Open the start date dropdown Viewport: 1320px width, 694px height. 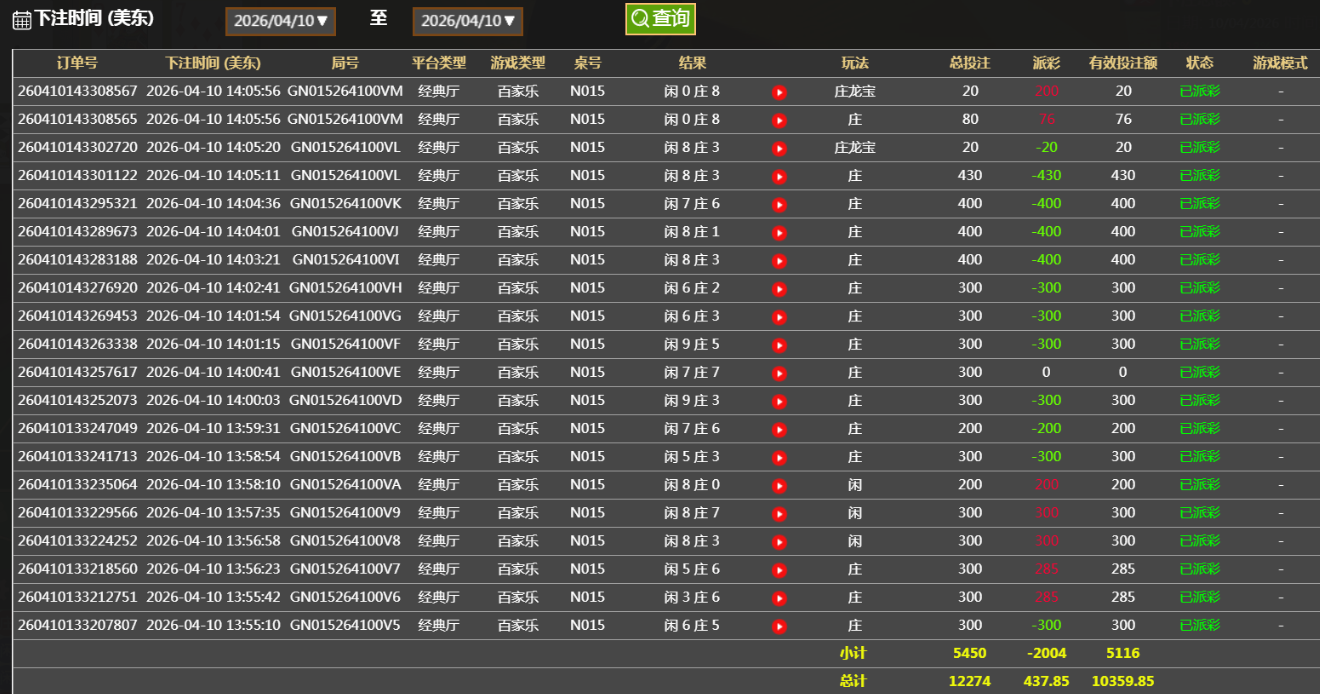click(x=280, y=21)
